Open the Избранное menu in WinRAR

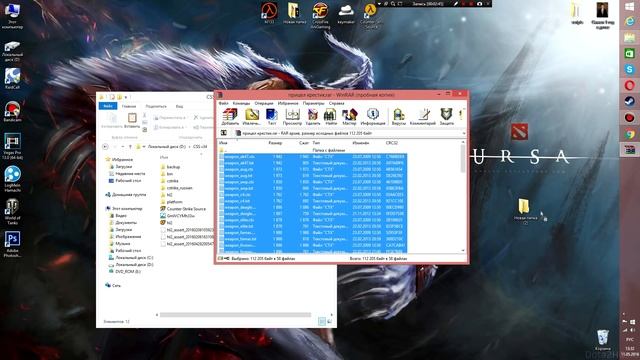tap(288, 103)
